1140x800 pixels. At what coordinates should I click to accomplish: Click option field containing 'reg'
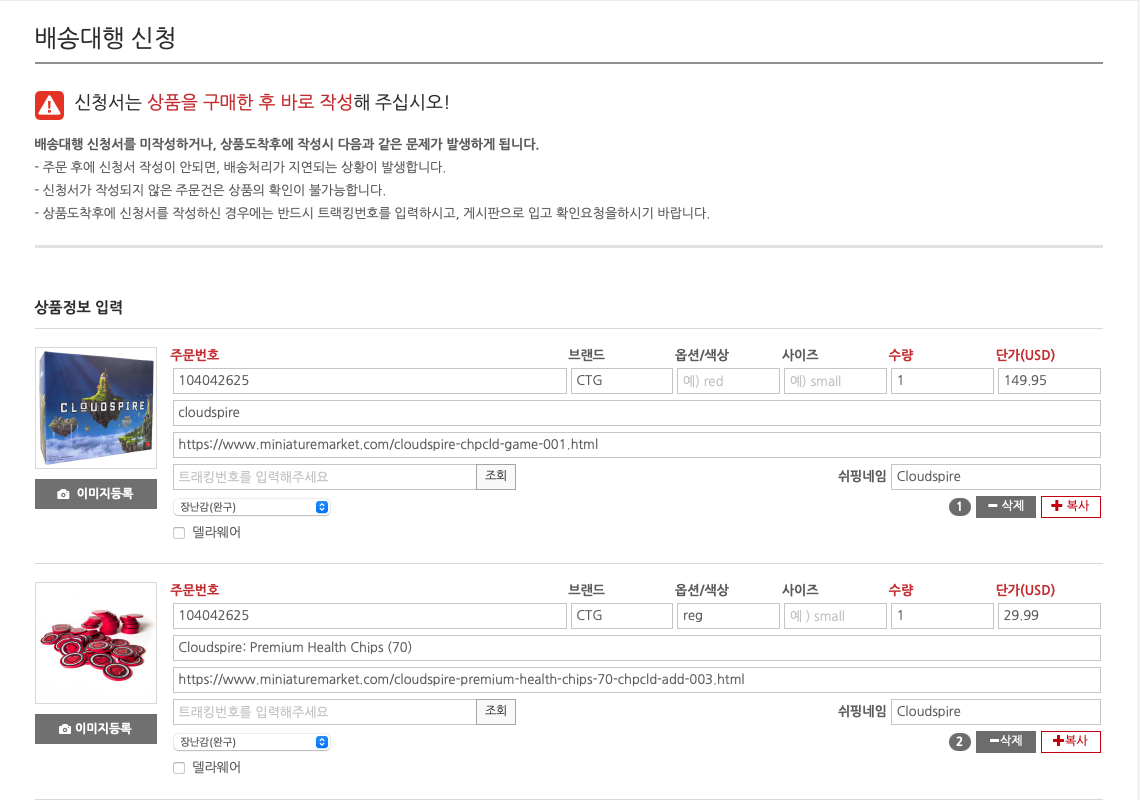[x=728, y=616]
